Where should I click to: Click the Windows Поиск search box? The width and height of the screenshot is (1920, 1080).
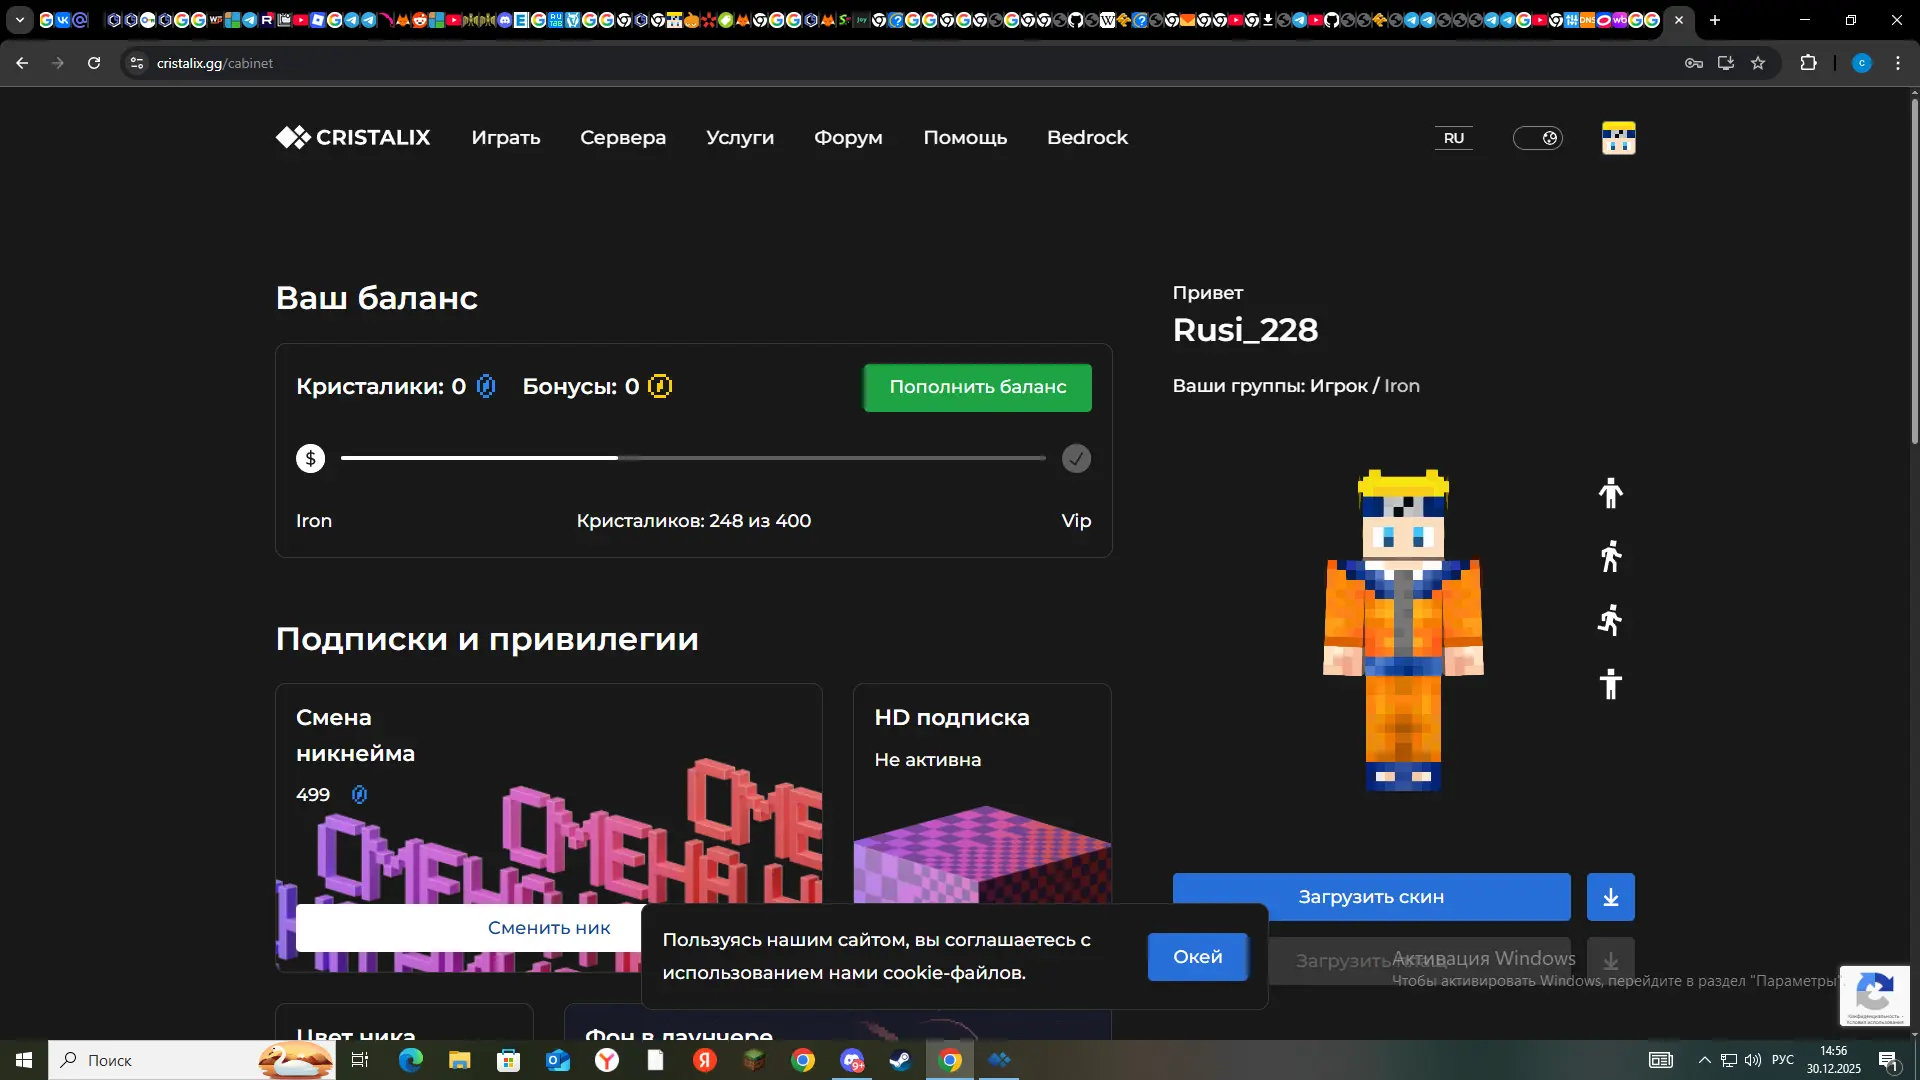tap(192, 1060)
